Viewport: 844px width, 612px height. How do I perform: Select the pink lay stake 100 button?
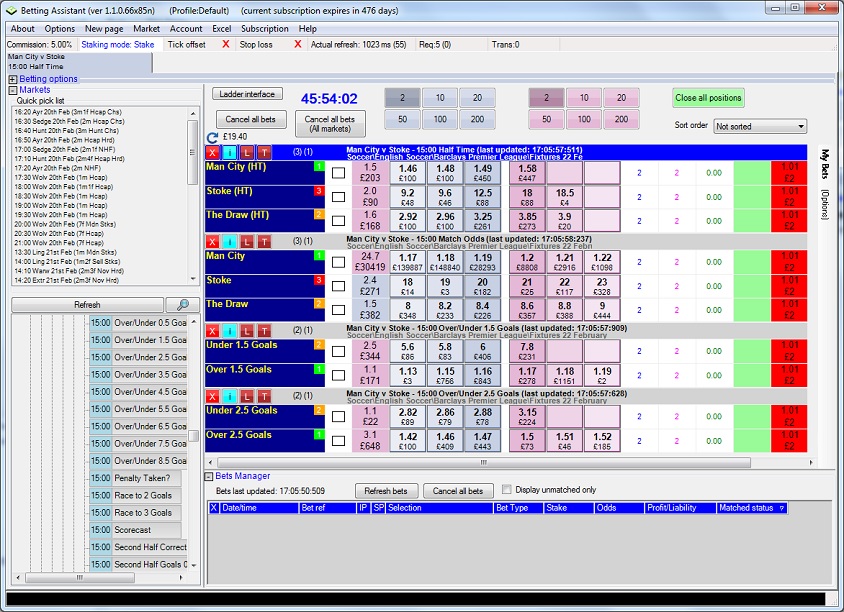pyautogui.click(x=584, y=119)
